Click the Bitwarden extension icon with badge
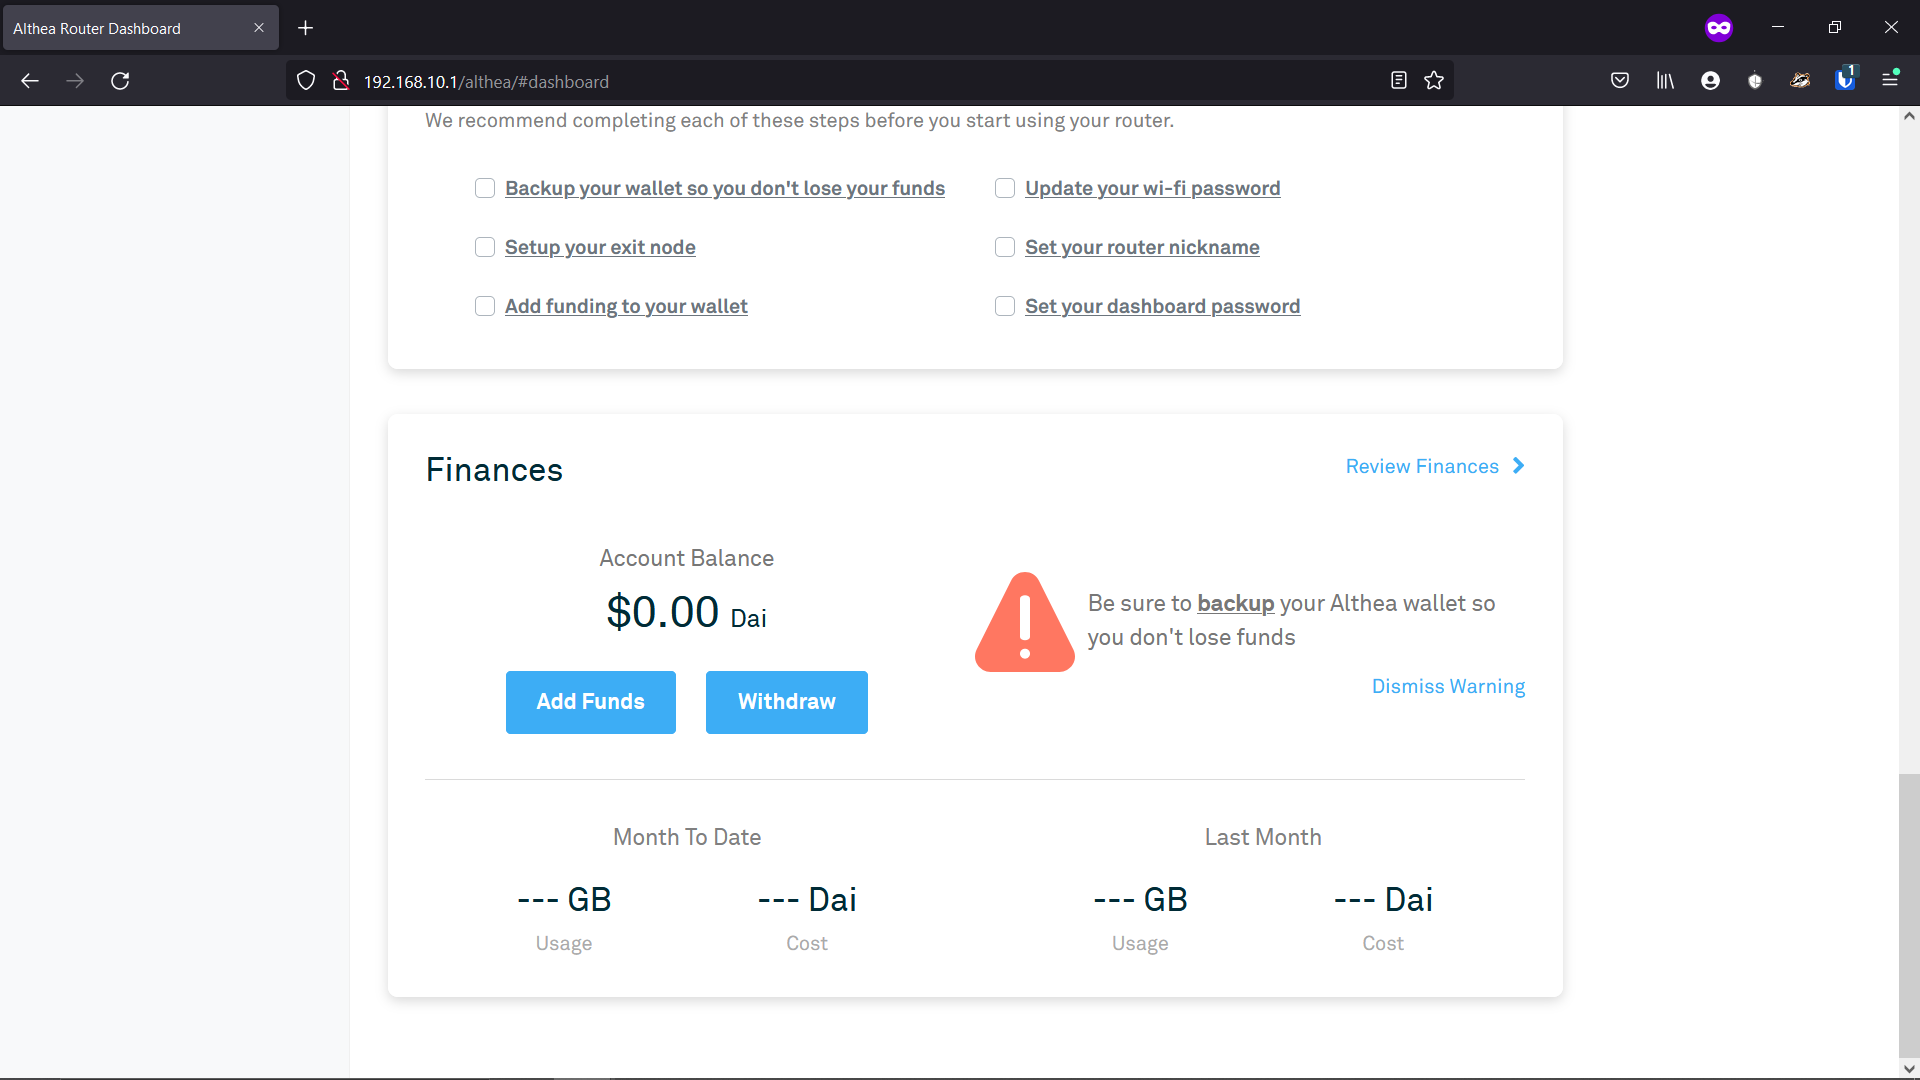The width and height of the screenshot is (1920, 1080). point(1845,79)
